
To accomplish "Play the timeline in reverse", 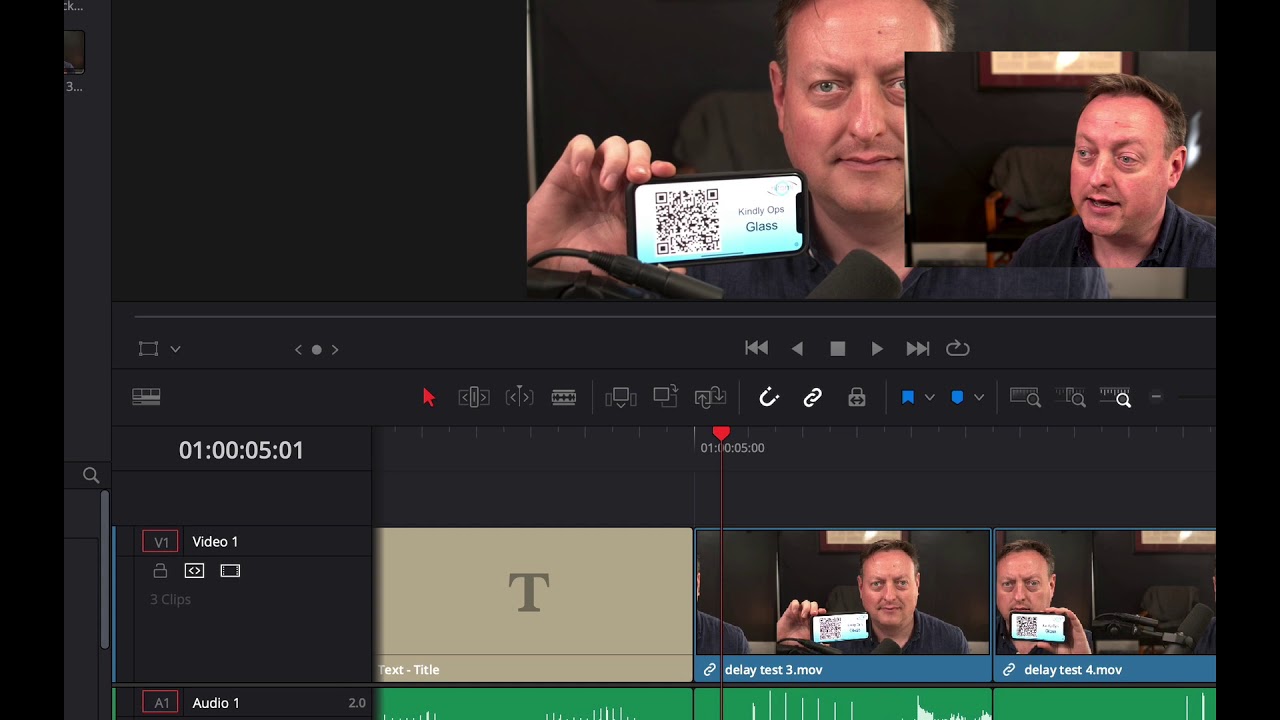I will click(797, 348).
